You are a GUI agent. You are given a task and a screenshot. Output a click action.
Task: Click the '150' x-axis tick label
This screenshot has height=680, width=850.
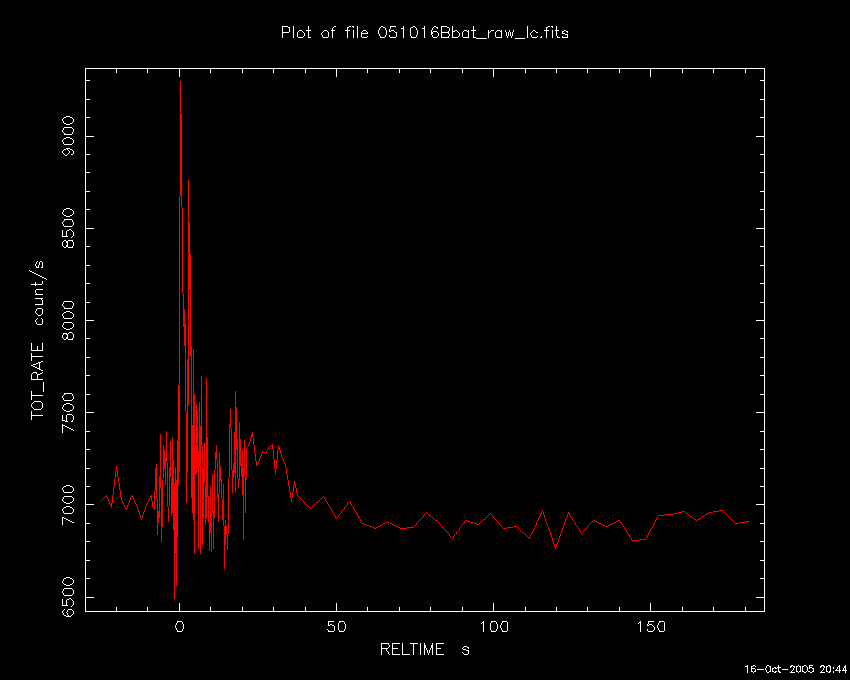[x=651, y=627]
